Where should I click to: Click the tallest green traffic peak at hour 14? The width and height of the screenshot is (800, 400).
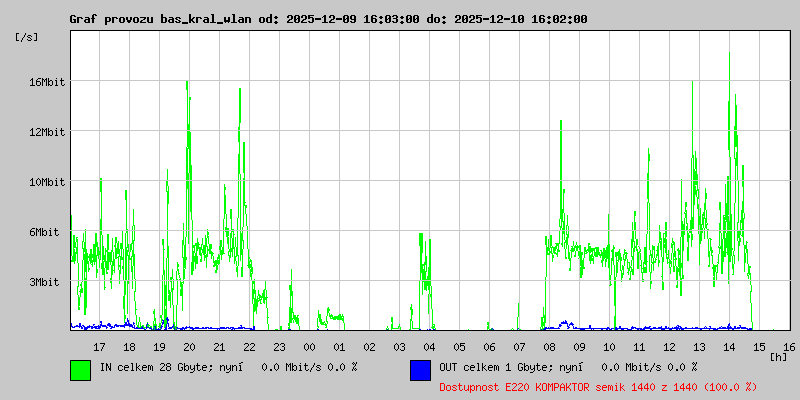(730, 54)
